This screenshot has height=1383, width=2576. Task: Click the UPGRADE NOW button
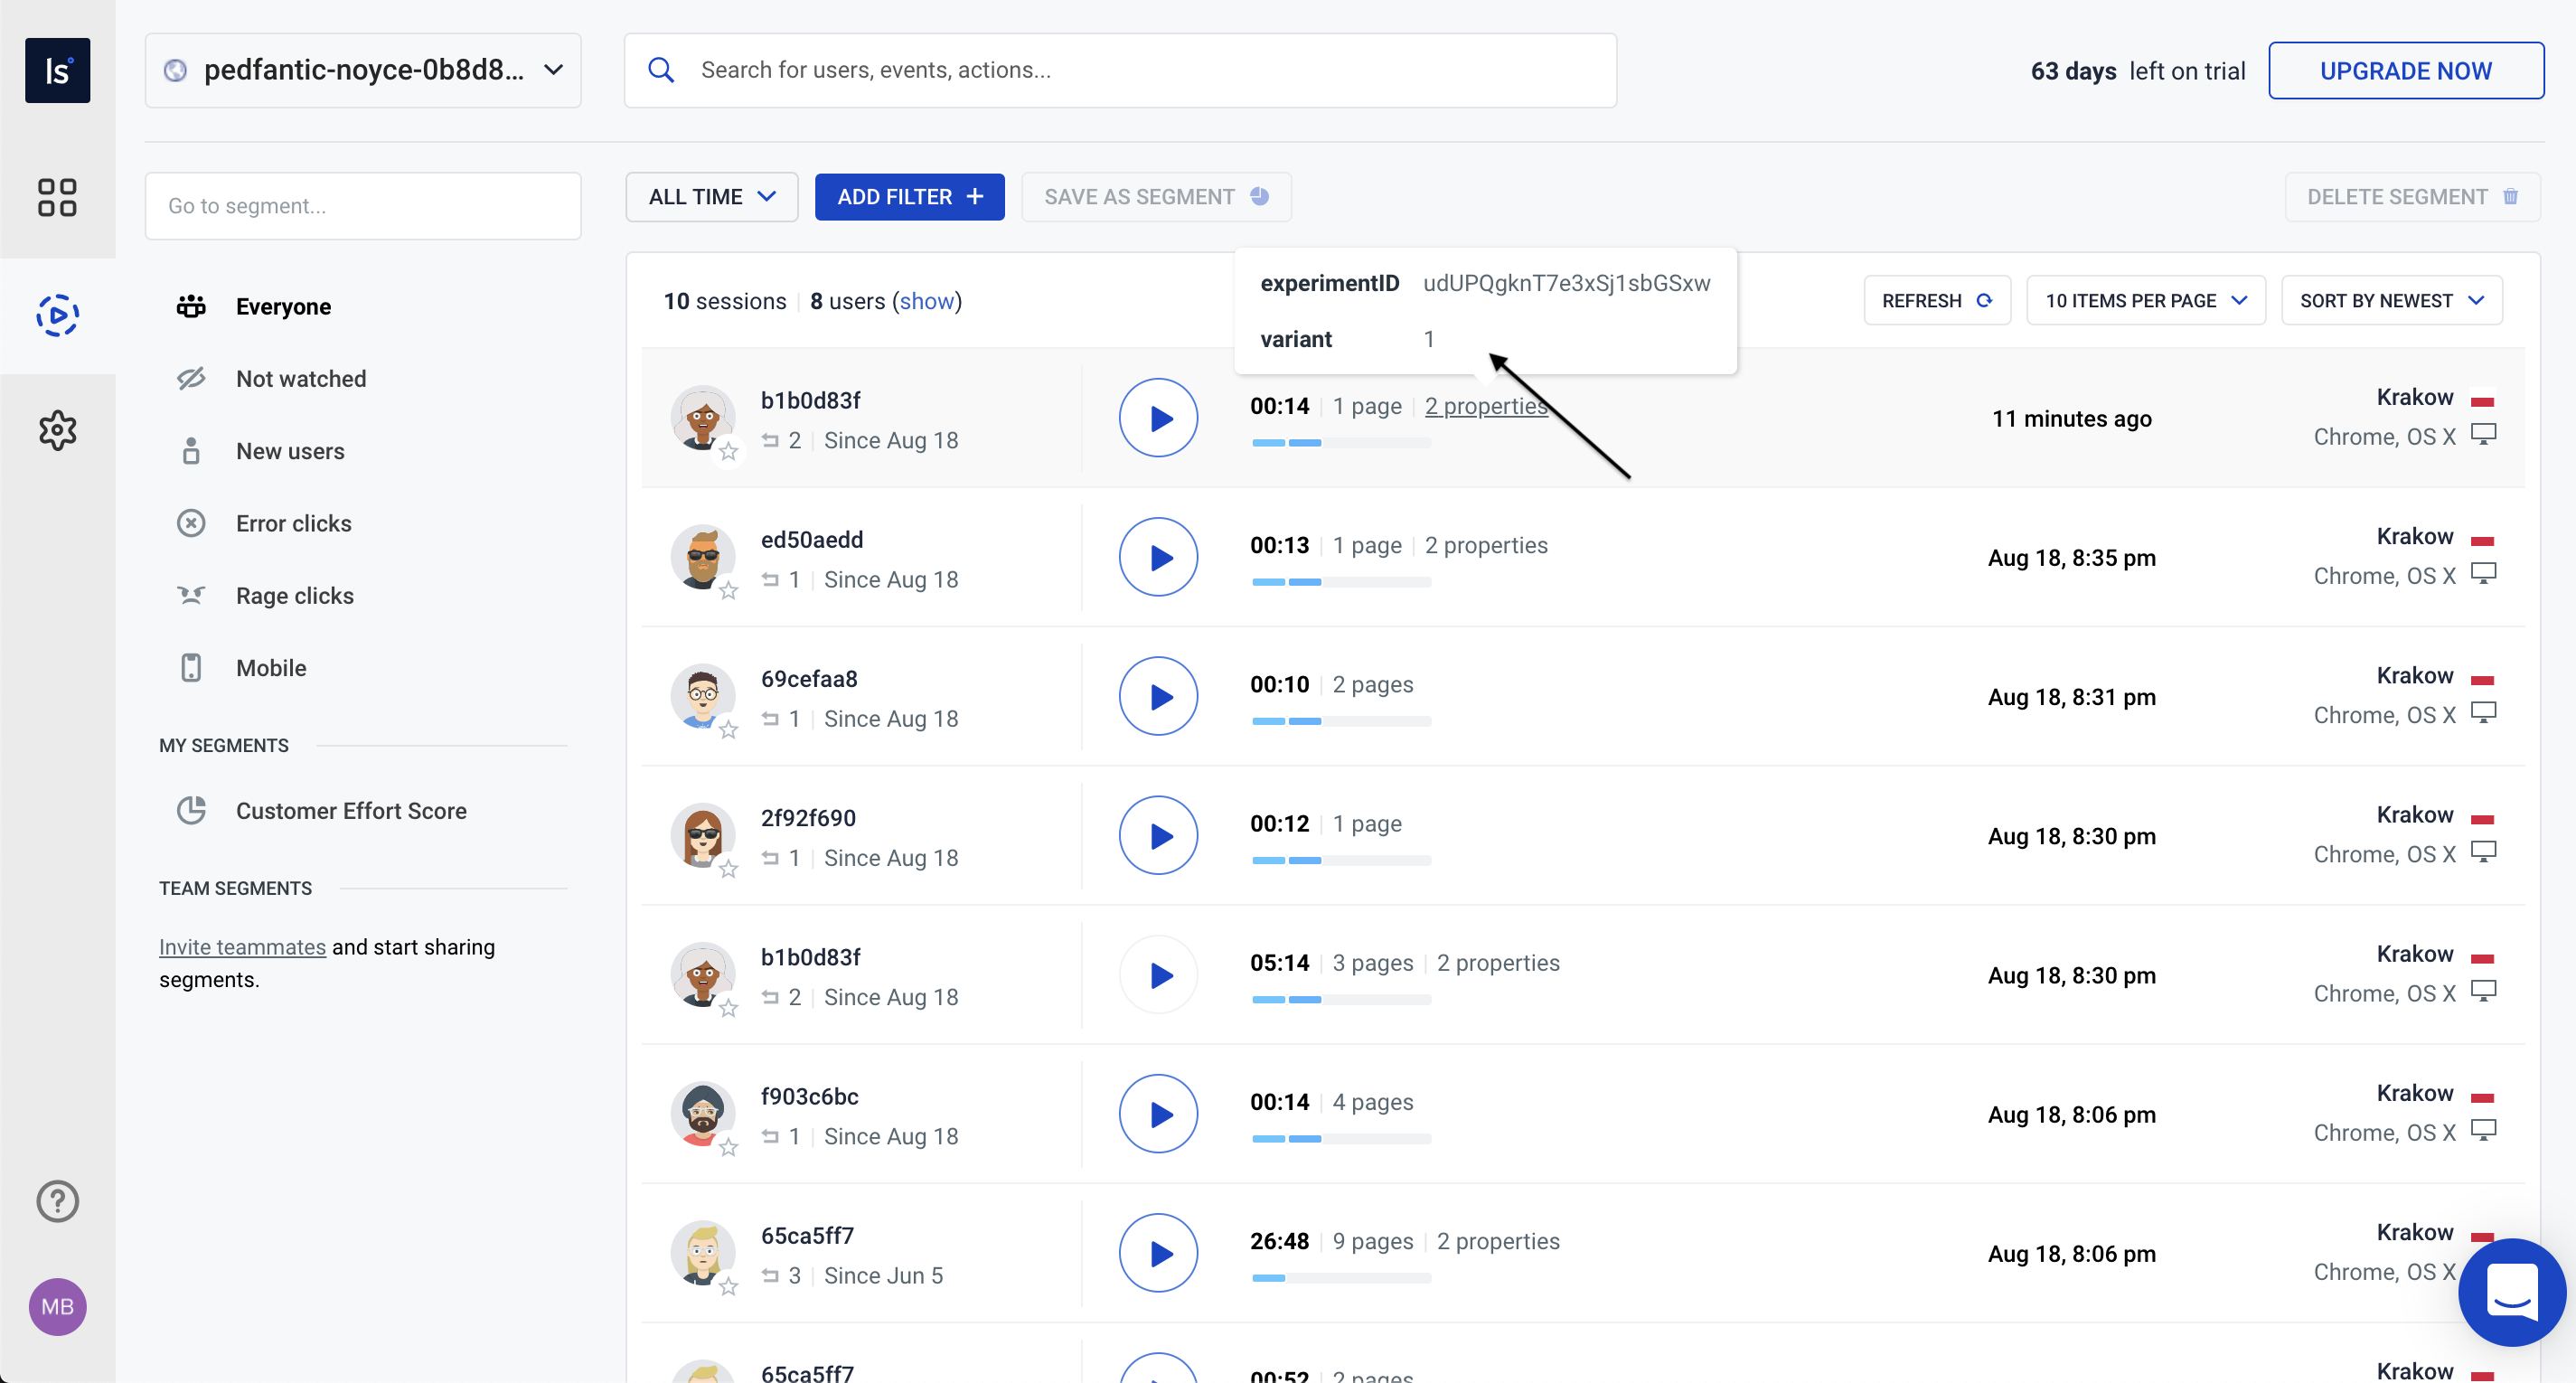click(x=2406, y=70)
